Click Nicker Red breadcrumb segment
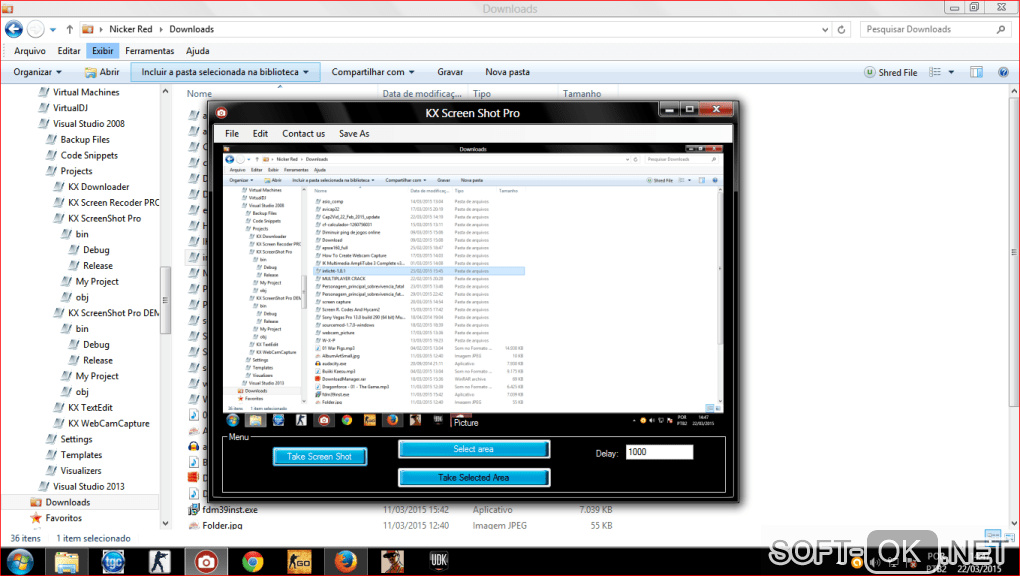 point(131,29)
